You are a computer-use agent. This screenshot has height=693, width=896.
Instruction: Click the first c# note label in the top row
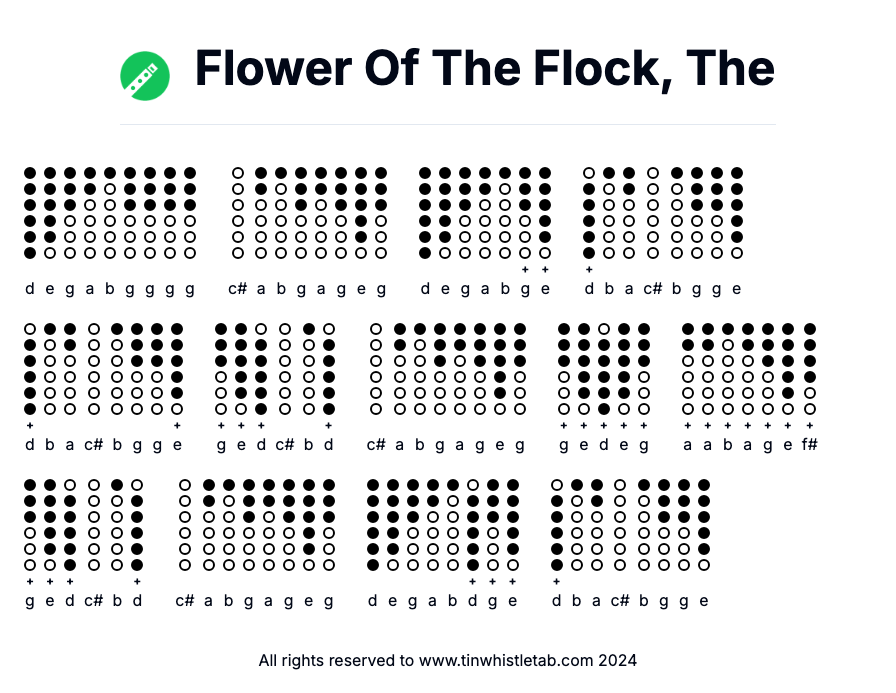237,289
